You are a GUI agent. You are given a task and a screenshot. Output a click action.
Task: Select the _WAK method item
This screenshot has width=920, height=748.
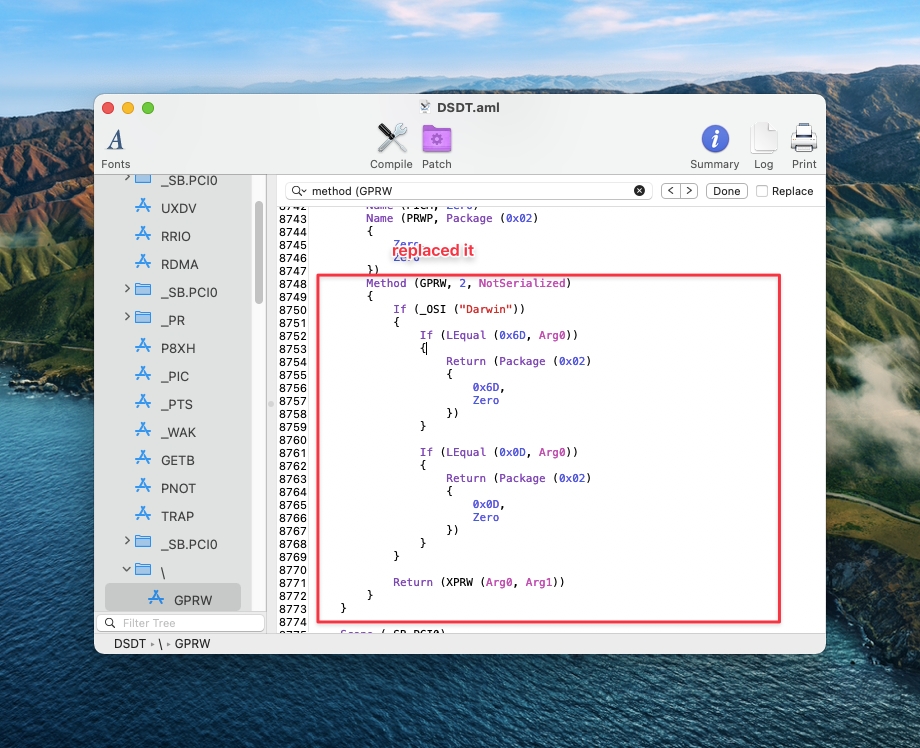coord(177,432)
